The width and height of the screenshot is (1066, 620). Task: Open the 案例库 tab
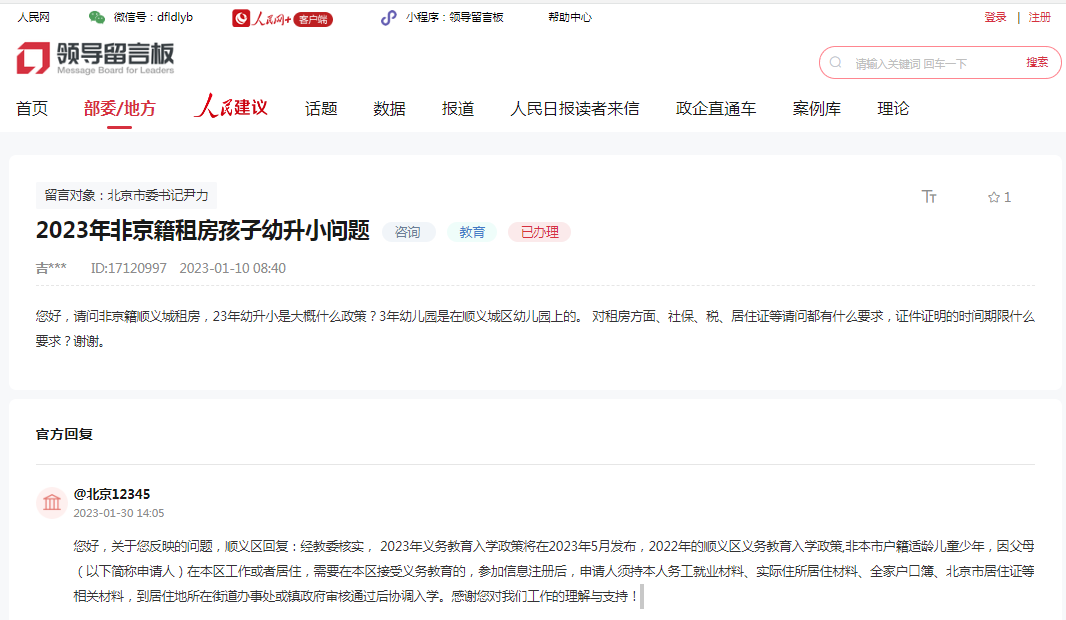(816, 109)
